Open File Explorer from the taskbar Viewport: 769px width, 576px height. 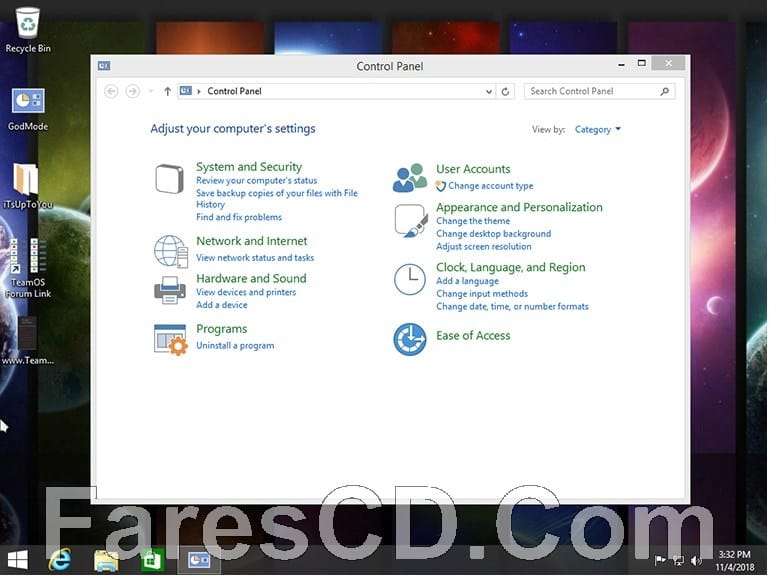pos(106,560)
